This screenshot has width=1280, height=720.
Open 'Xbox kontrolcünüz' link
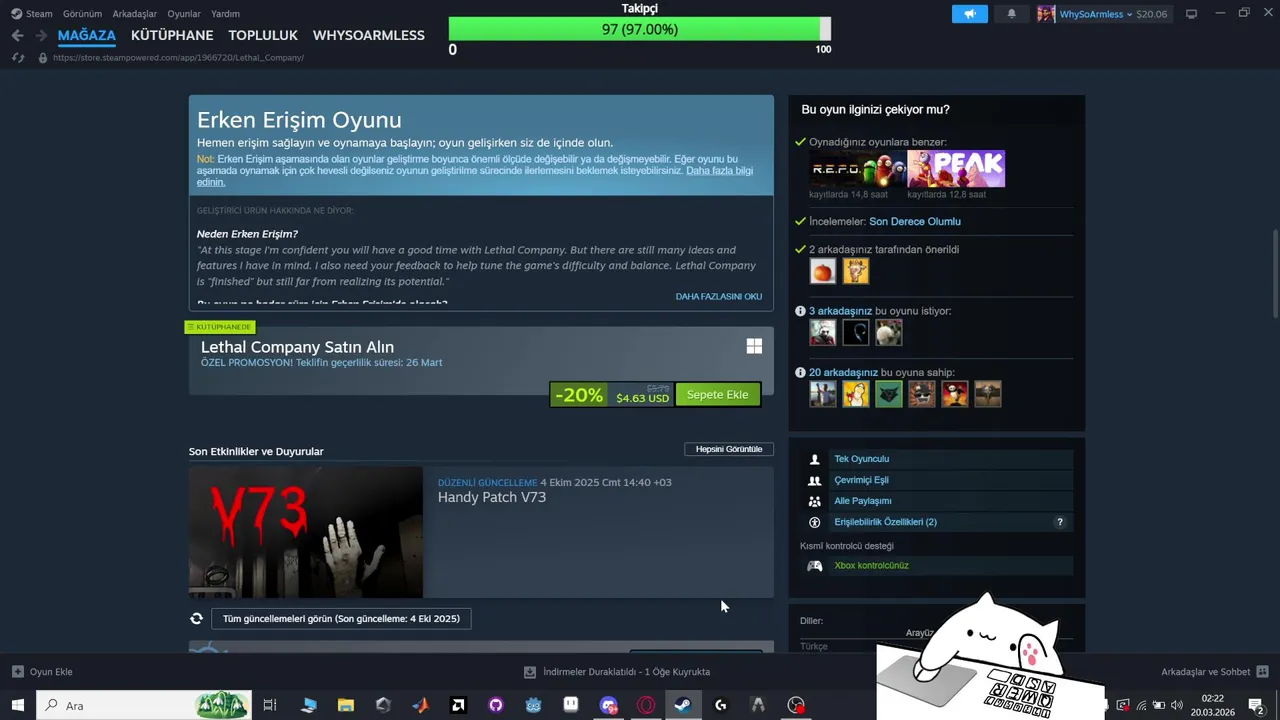pos(871,566)
